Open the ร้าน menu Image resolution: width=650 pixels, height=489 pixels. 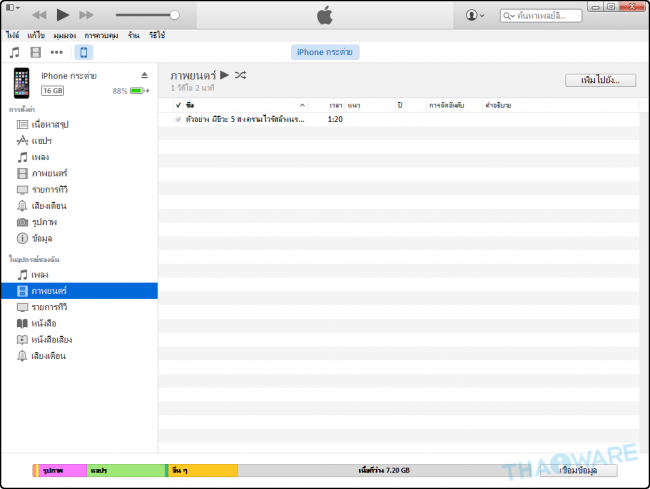(133, 35)
